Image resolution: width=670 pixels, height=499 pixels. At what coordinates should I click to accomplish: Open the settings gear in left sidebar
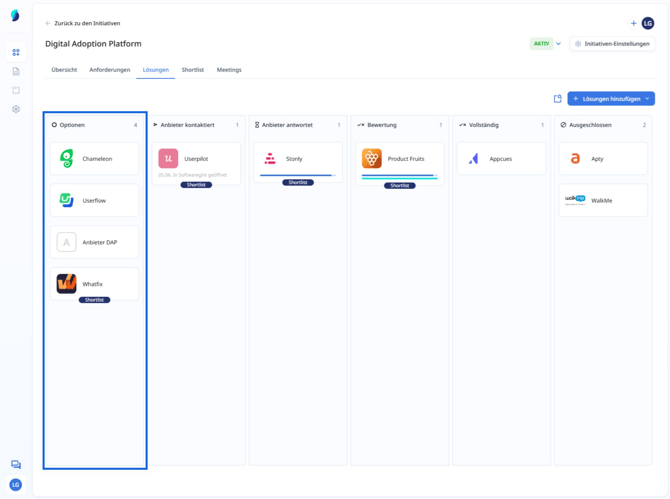pos(16,109)
